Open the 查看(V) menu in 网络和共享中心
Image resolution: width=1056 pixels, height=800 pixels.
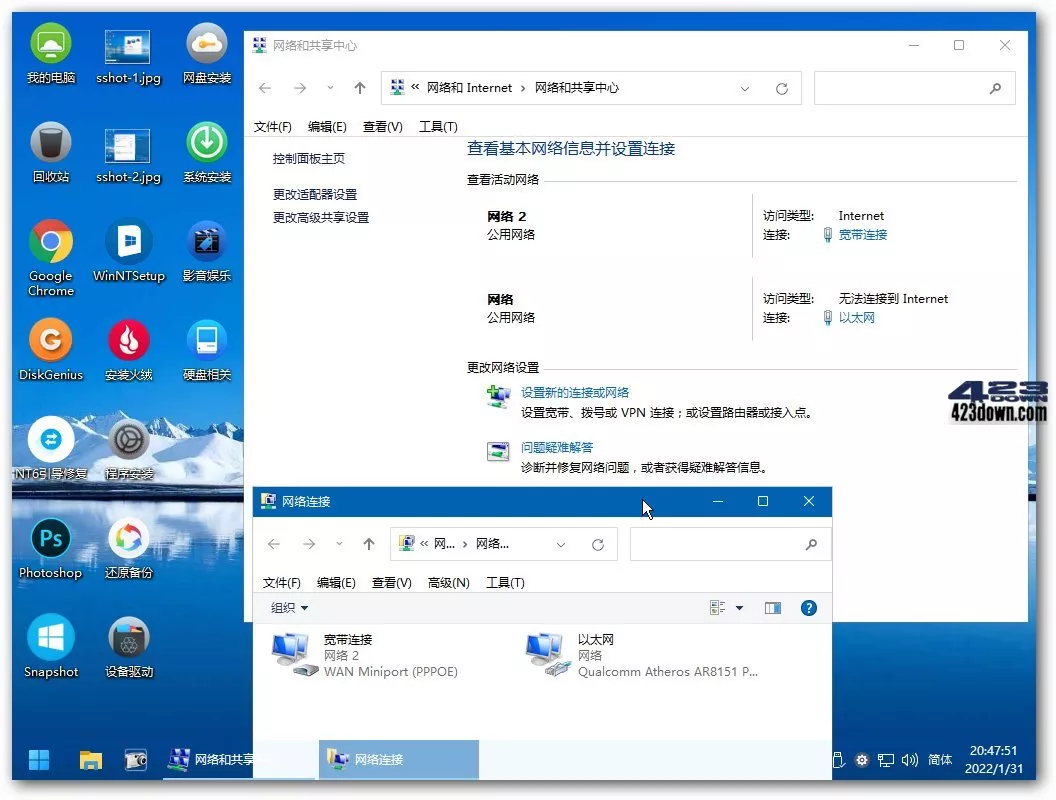pyautogui.click(x=381, y=126)
